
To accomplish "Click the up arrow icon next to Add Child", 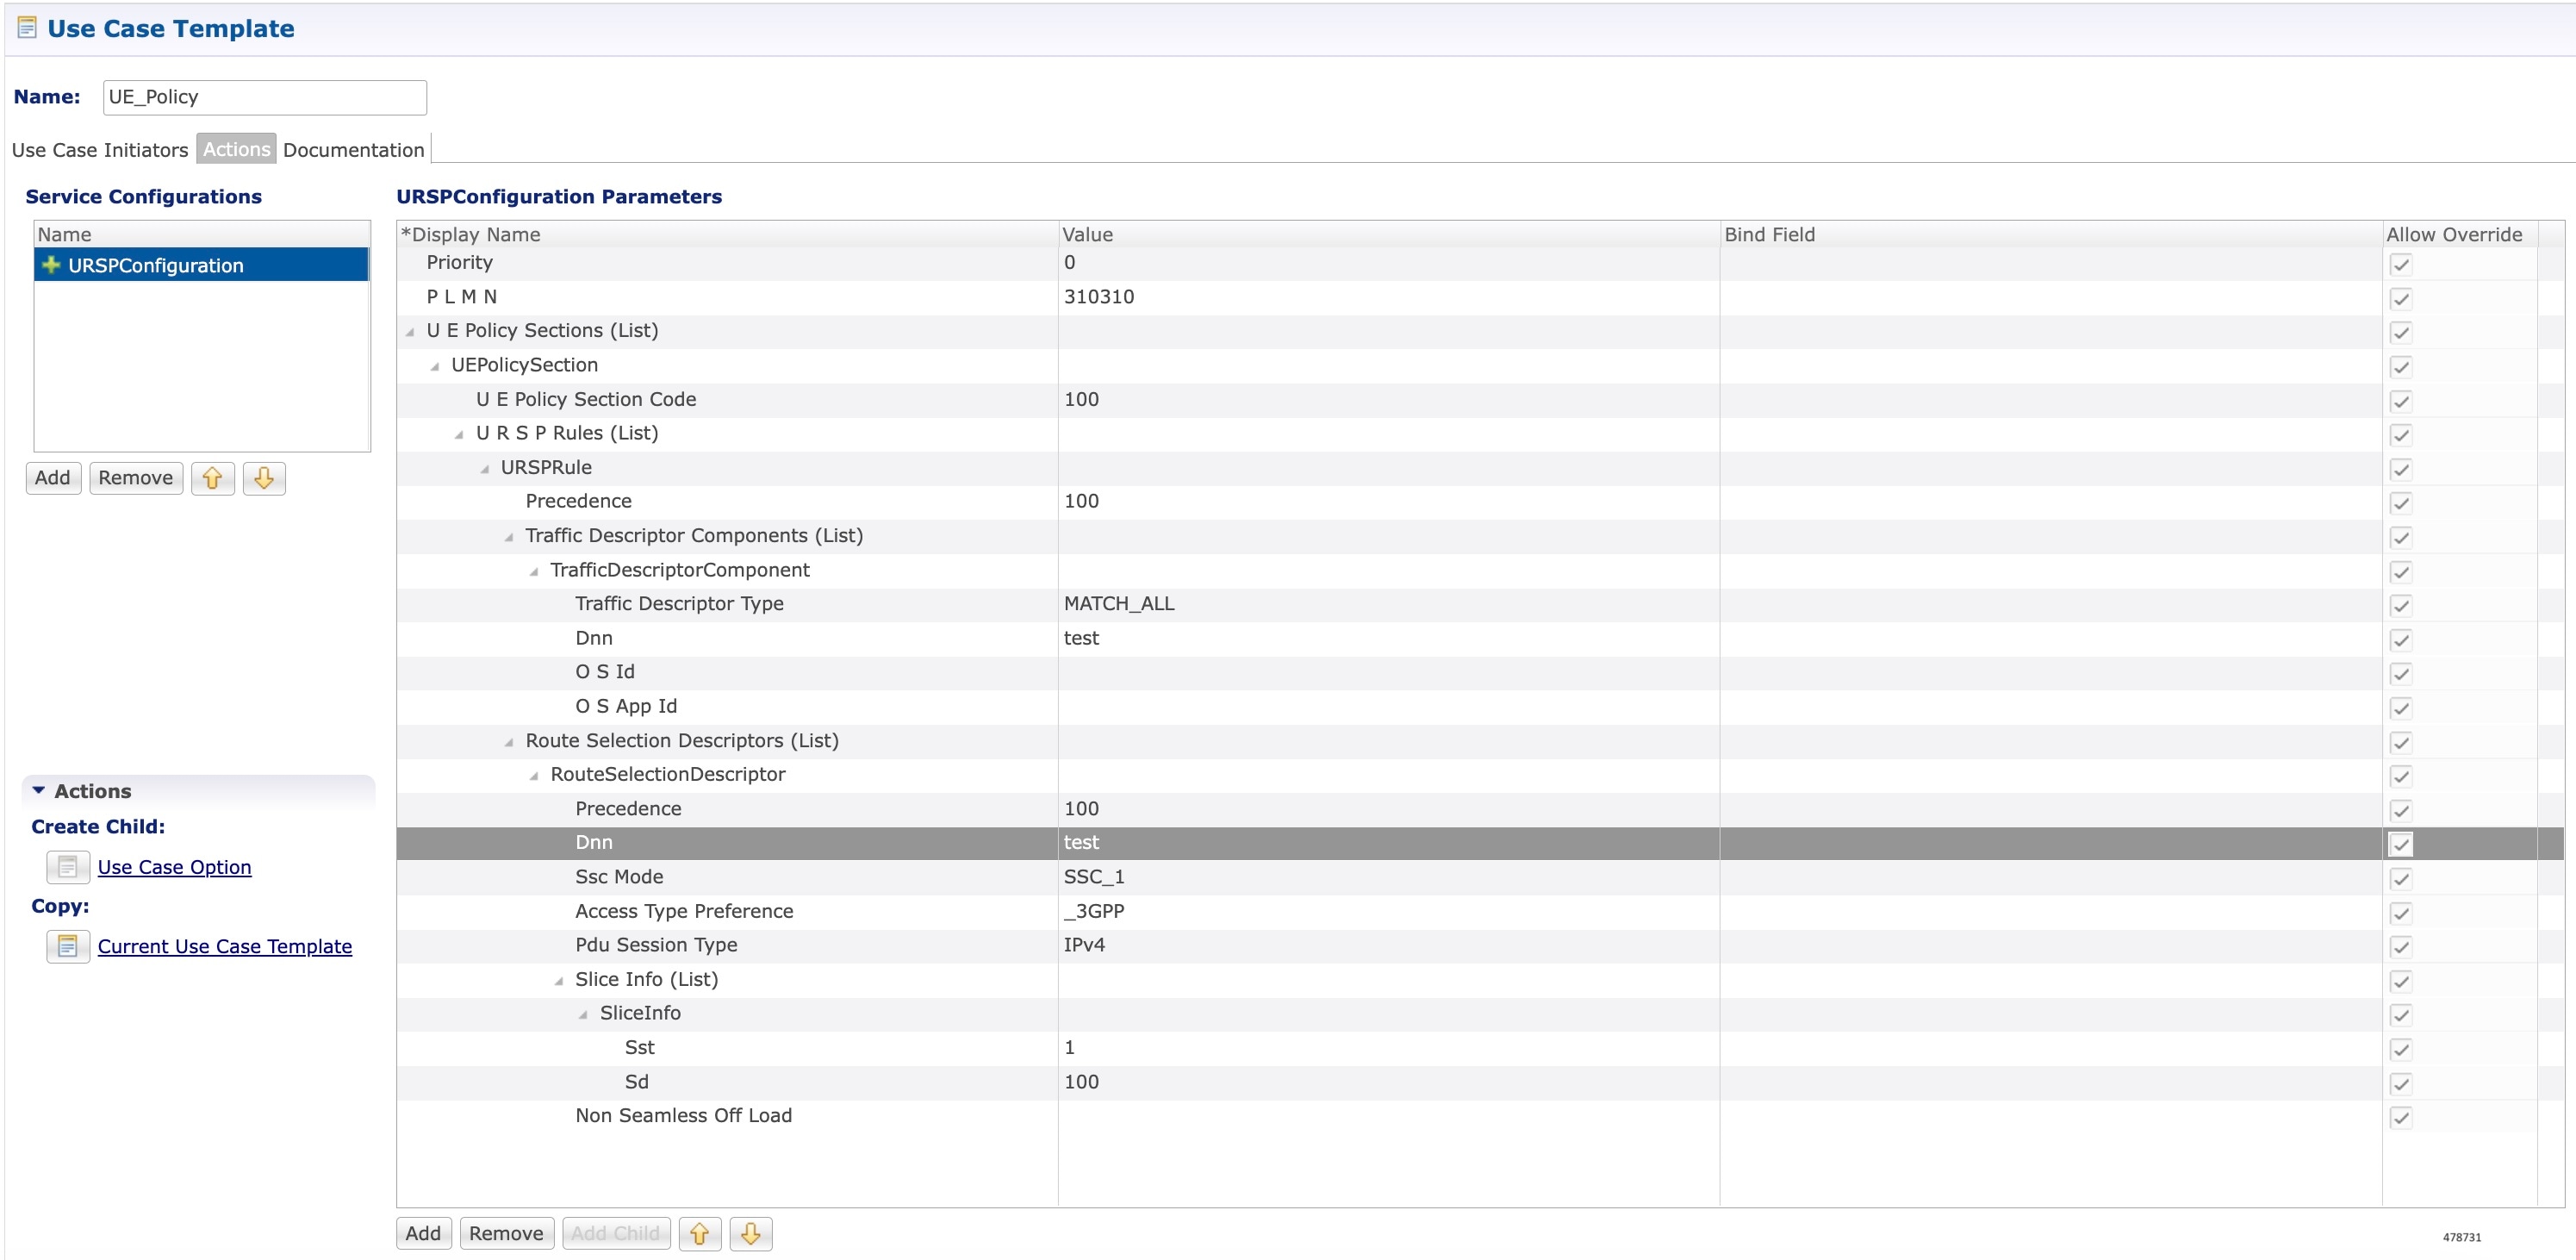I will (700, 1233).
